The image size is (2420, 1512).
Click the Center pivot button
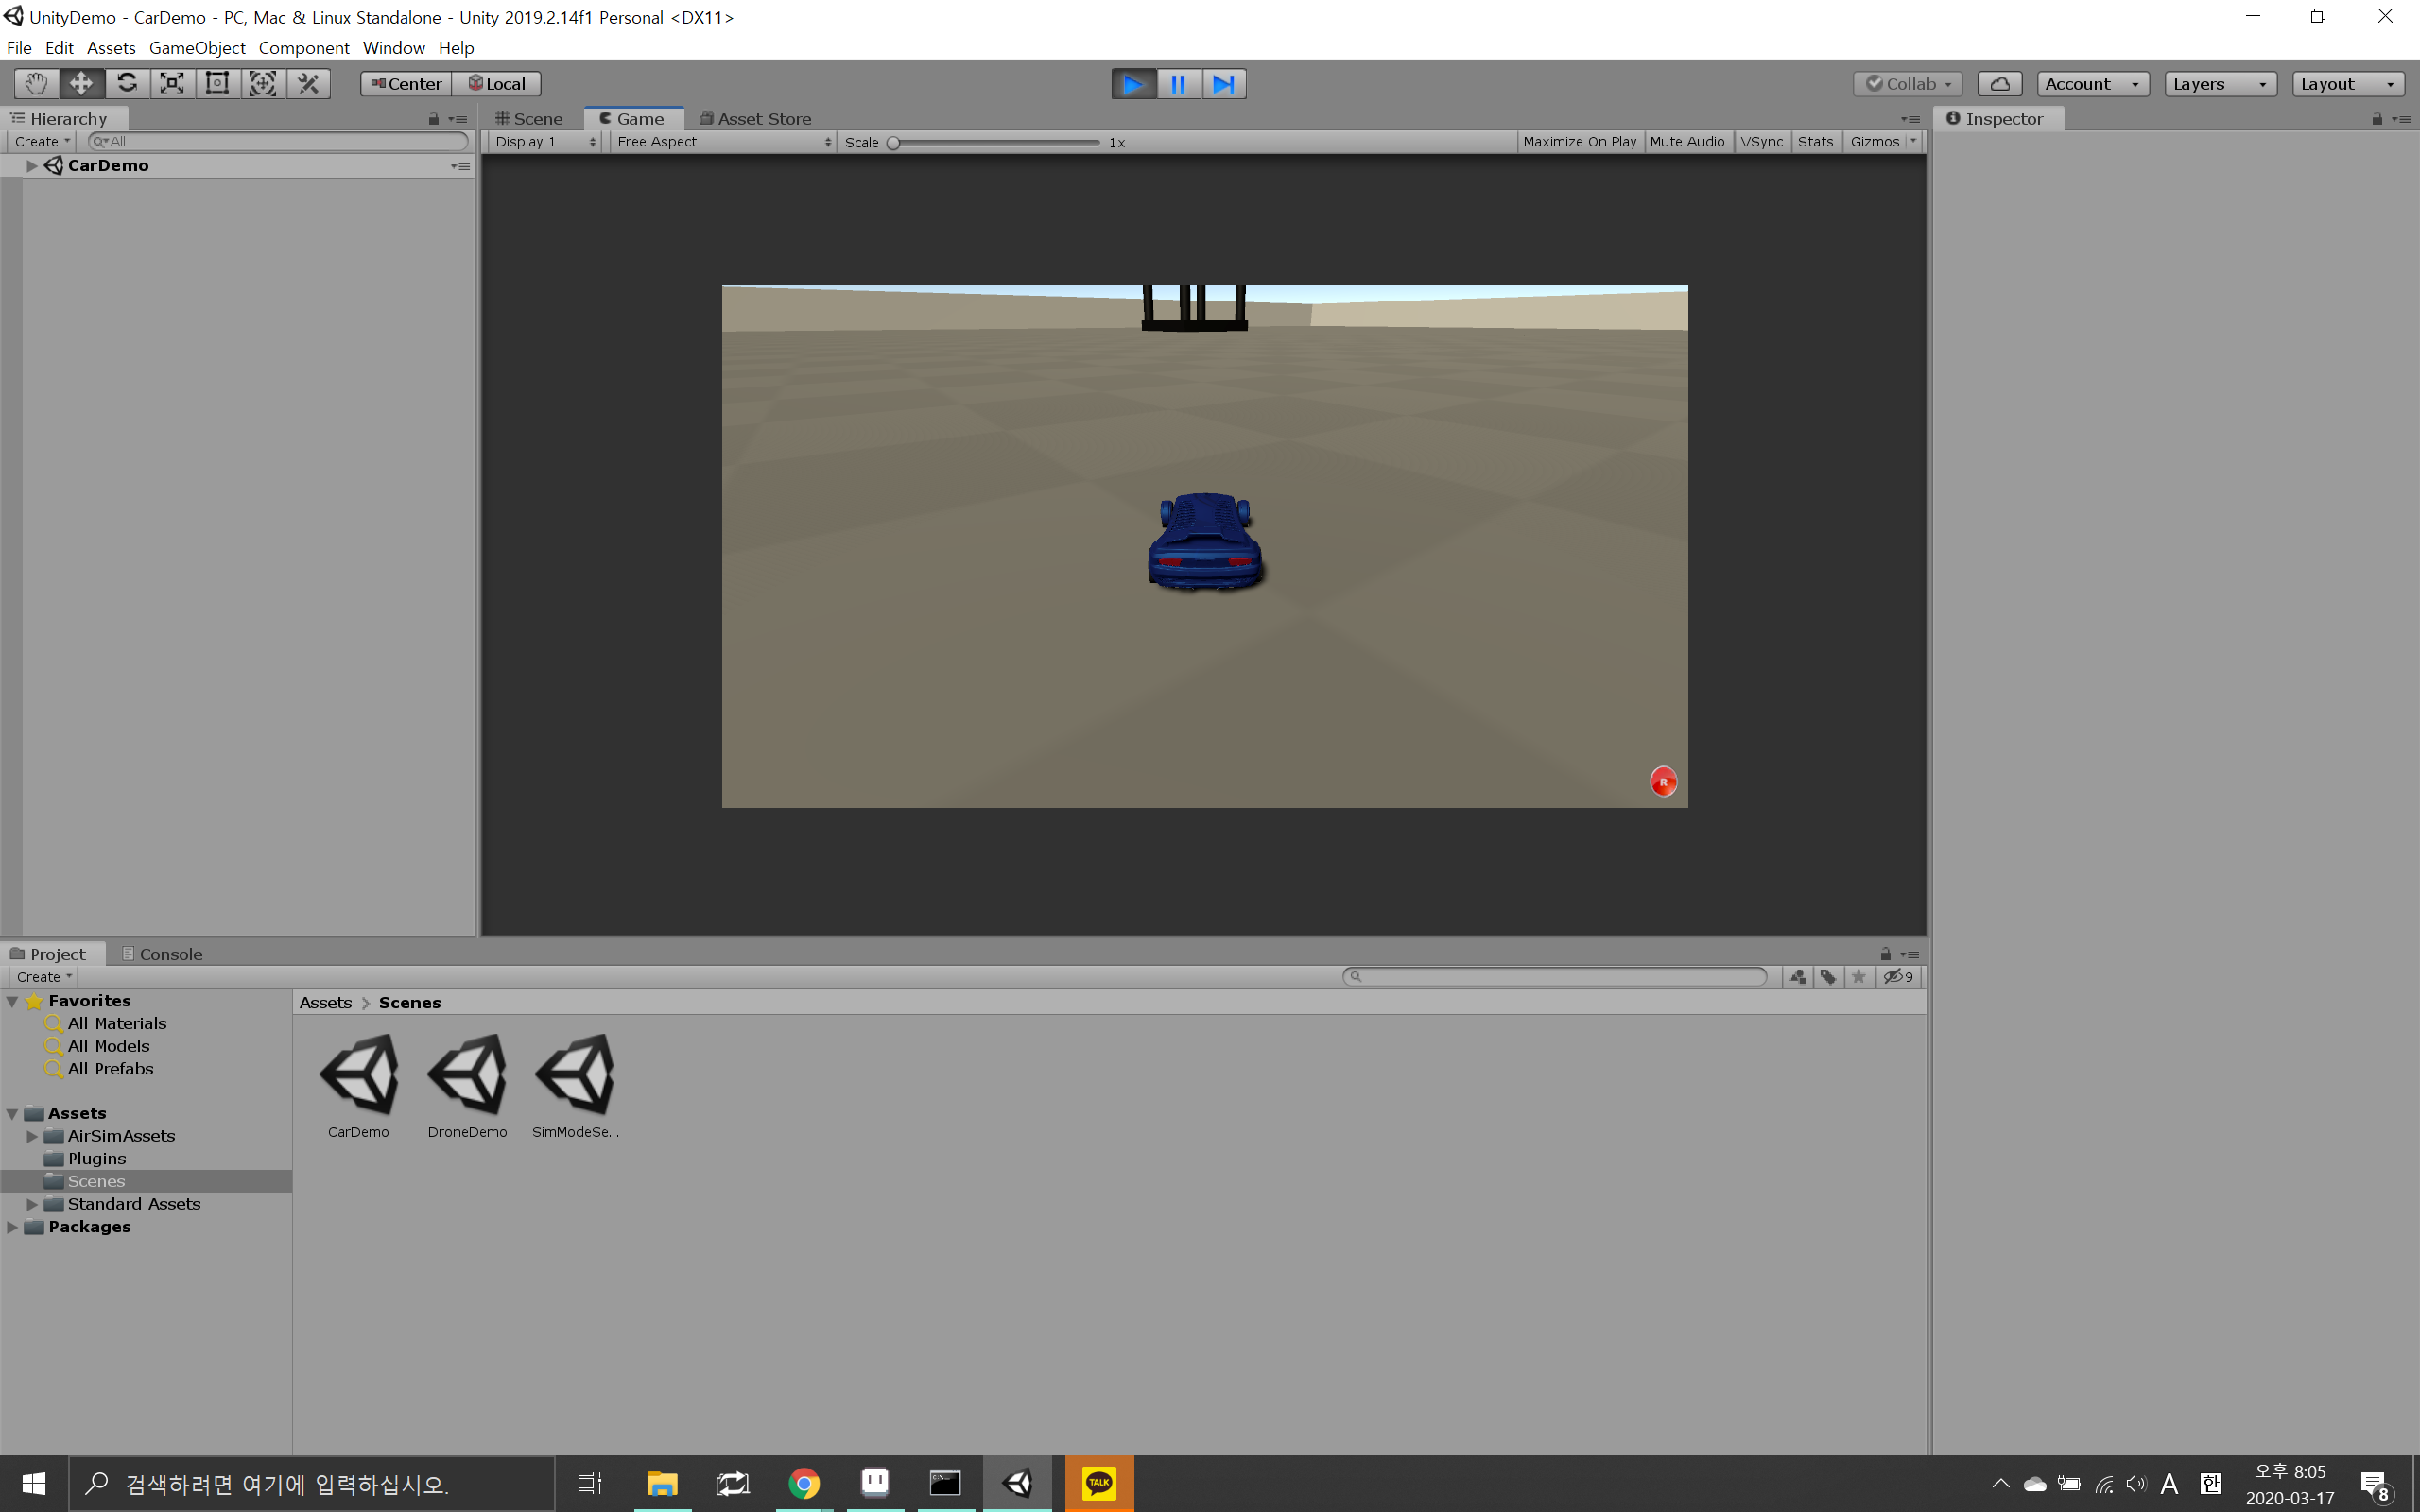406,84
